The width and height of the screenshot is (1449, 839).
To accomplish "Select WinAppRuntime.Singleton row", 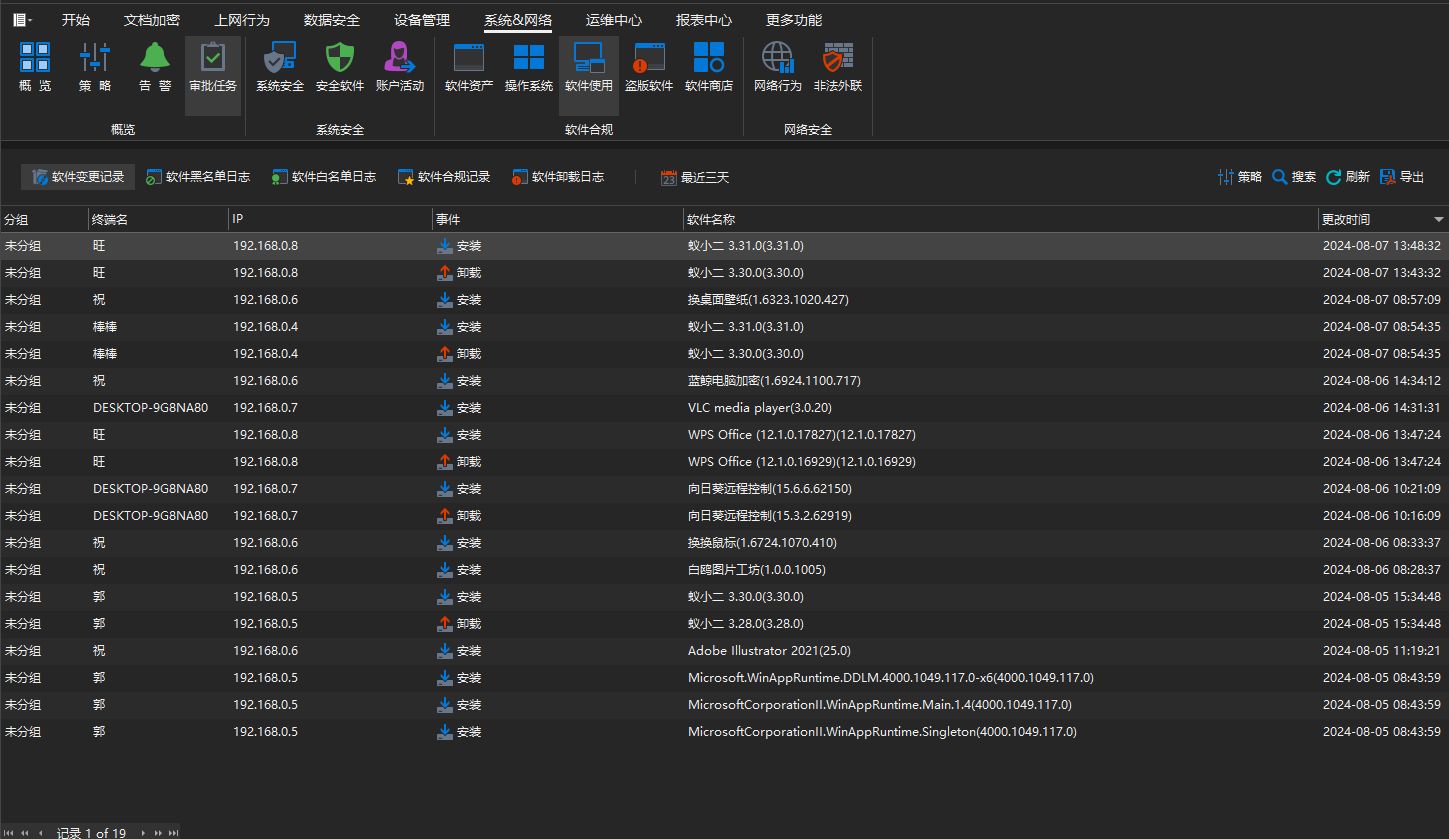I will tap(724, 731).
